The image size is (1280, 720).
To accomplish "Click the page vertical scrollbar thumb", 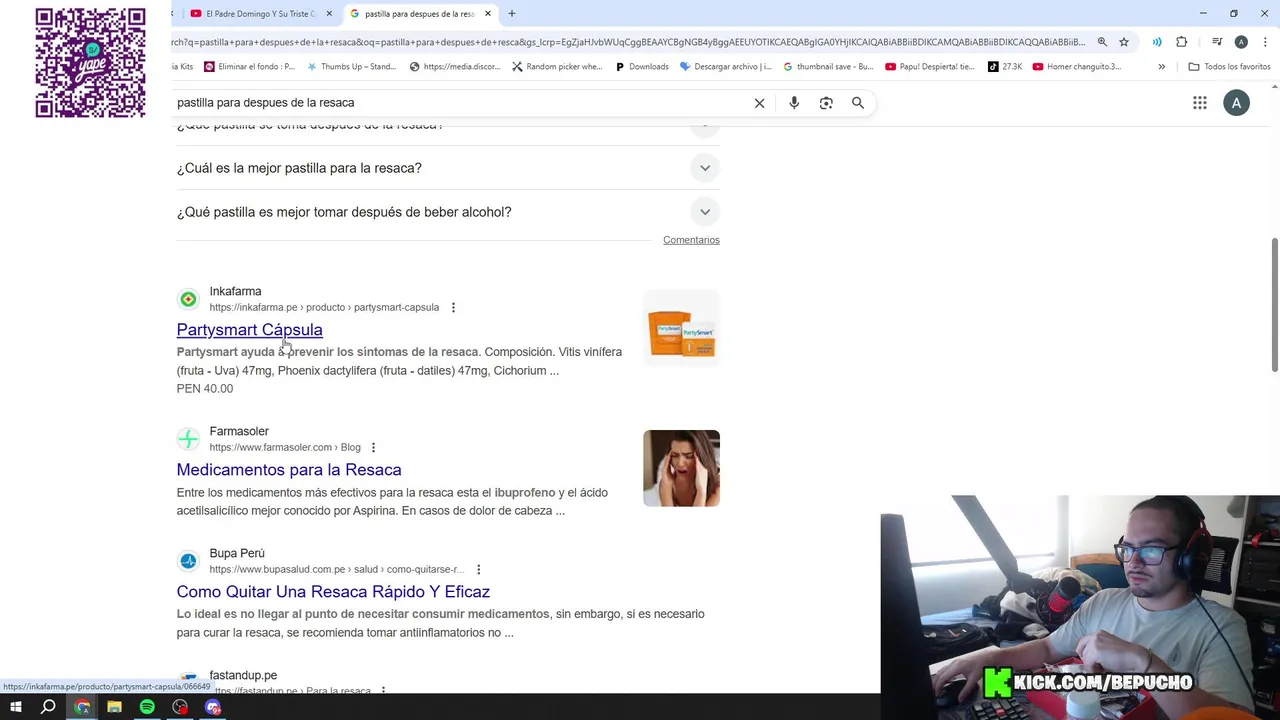I will click(1274, 306).
